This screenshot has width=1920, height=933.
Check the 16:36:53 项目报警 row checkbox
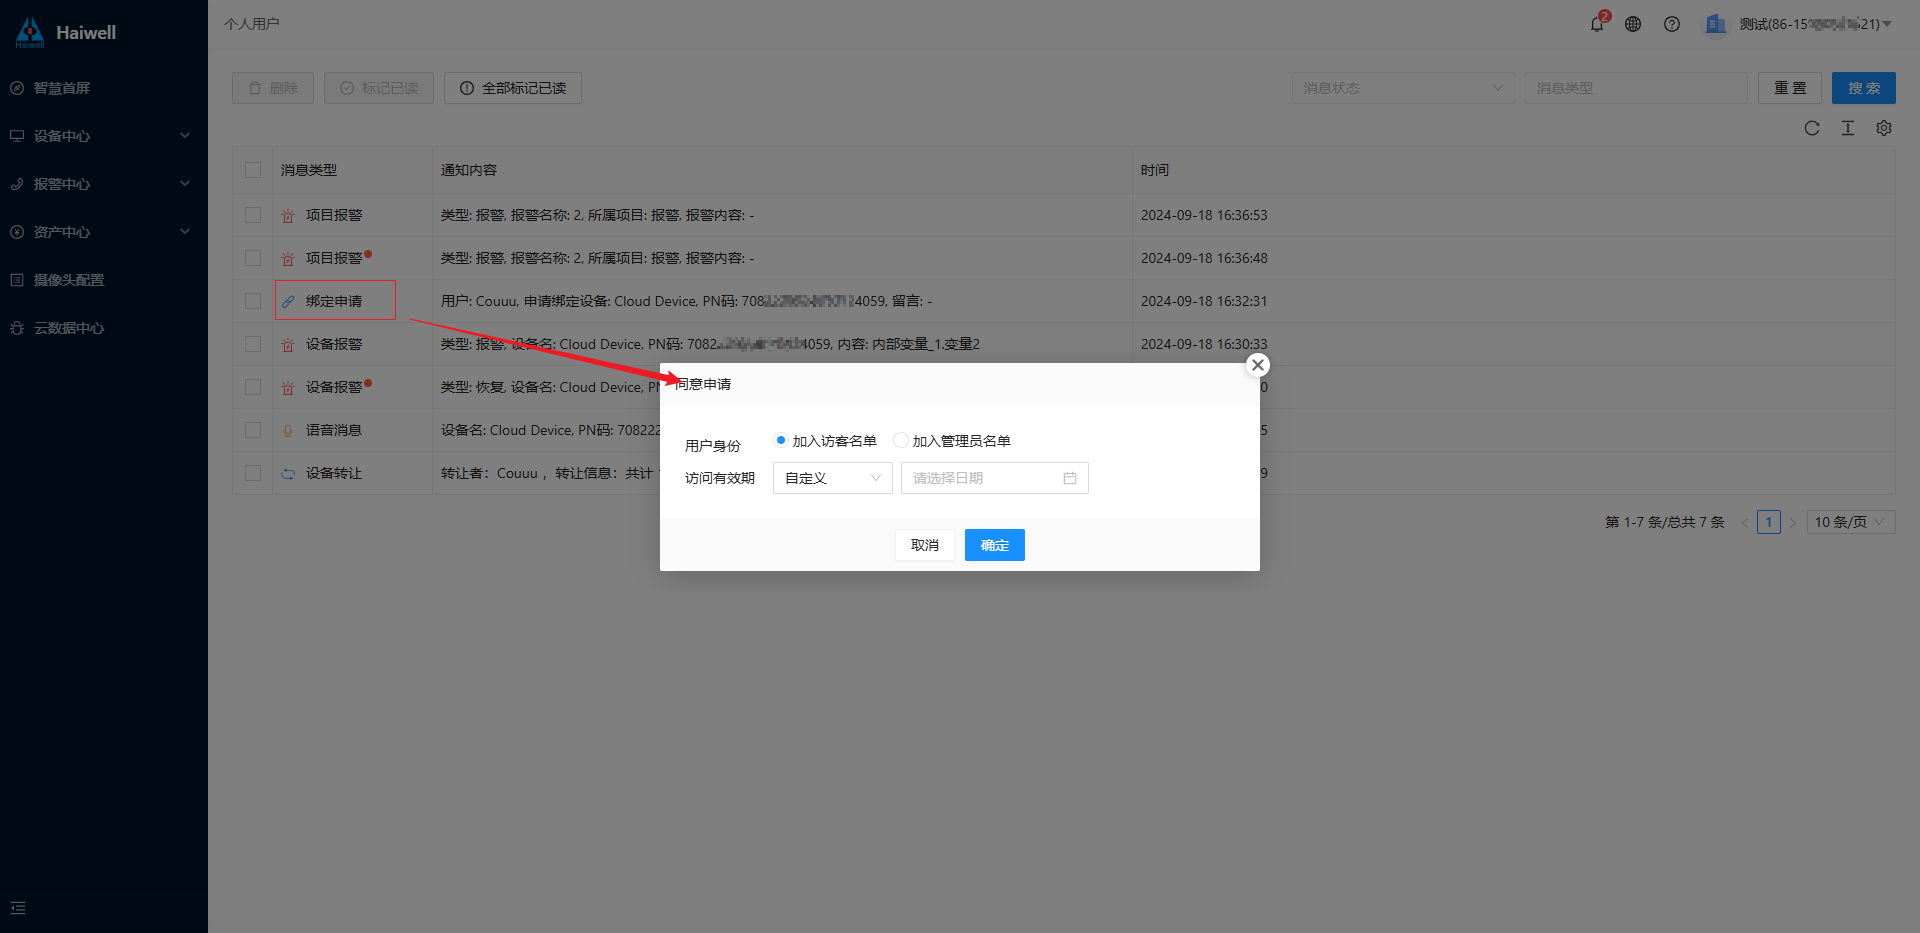click(253, 215)
